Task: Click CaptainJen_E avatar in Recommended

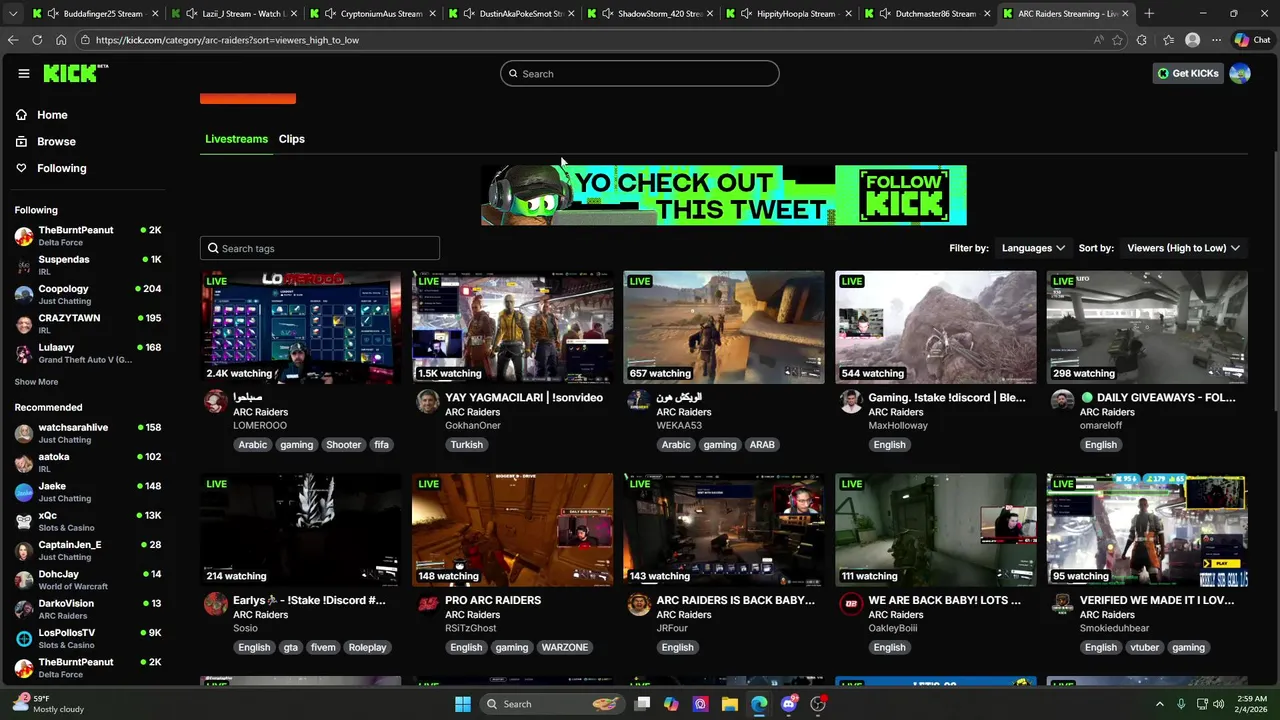Action: pos(24,551)
